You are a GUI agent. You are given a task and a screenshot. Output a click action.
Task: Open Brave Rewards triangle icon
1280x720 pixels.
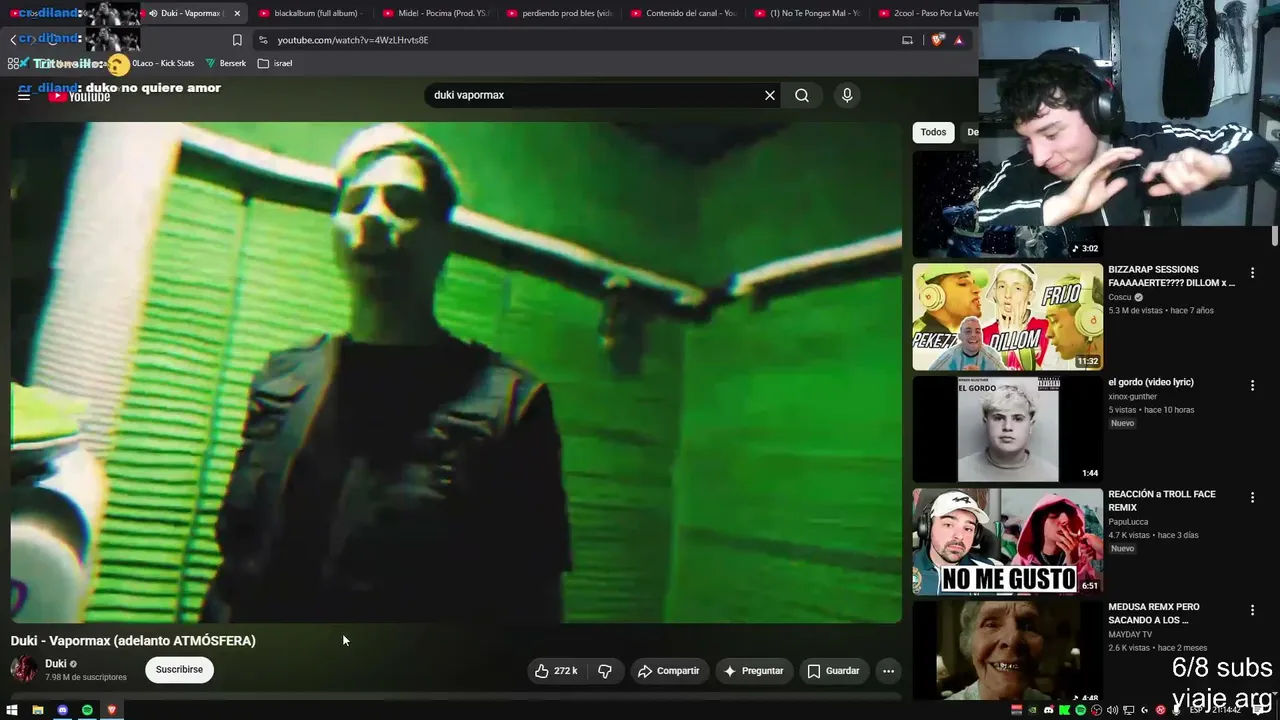[958, 40]
